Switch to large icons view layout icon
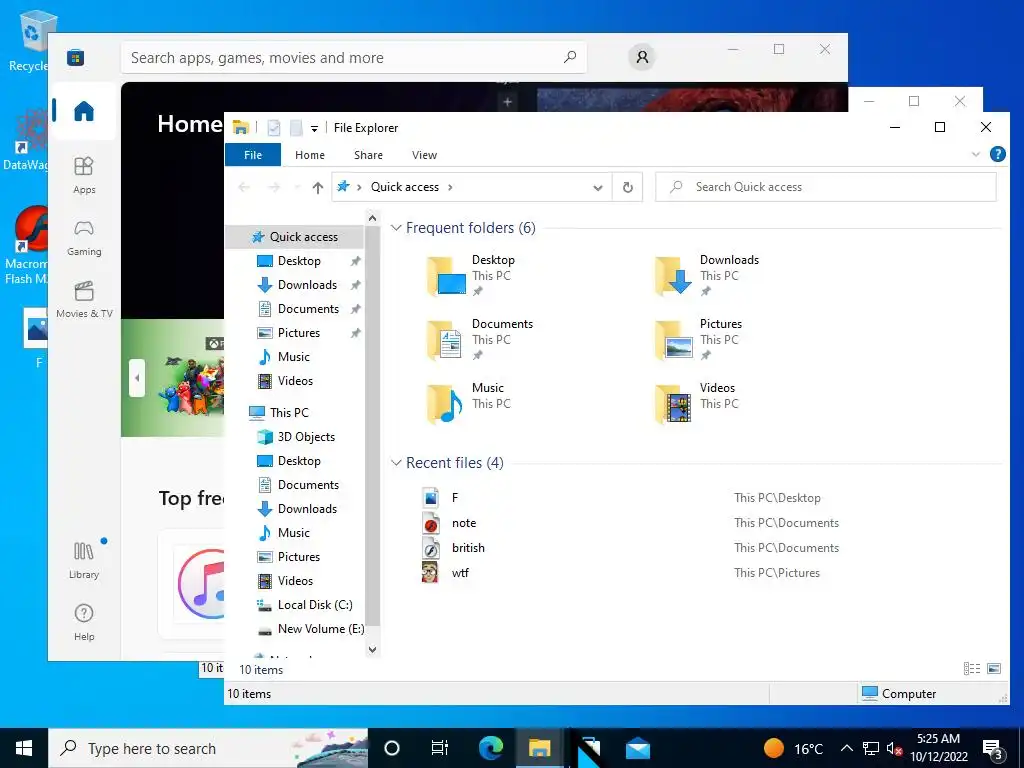This screenshot has width=1024, height=768. point(994,668)
